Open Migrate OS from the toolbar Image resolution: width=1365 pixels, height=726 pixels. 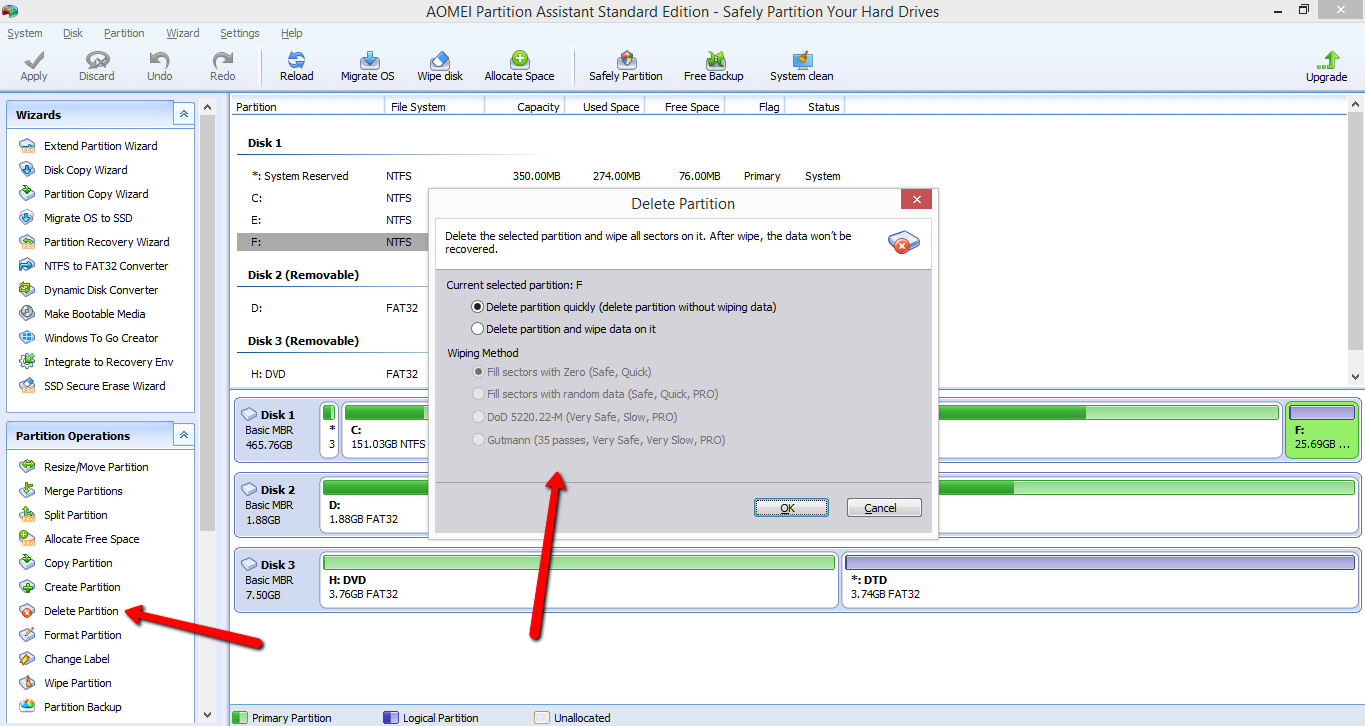click(x=368, y=66)
